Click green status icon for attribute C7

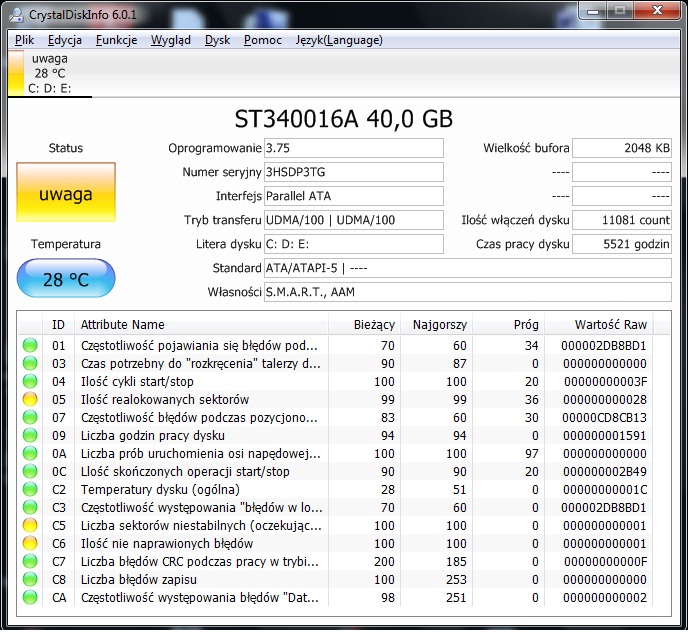pyautogui.click(x=30, y=561)
